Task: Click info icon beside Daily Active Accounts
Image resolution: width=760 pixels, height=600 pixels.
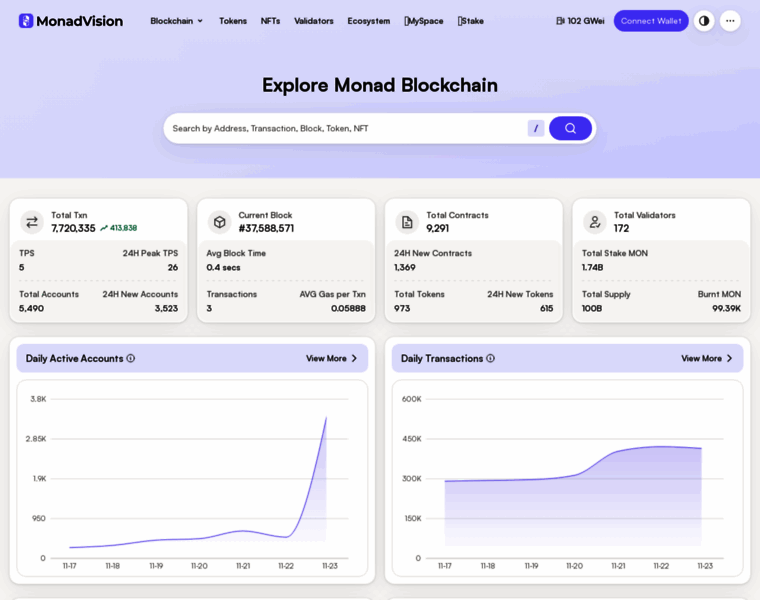Action: point(131,358)
